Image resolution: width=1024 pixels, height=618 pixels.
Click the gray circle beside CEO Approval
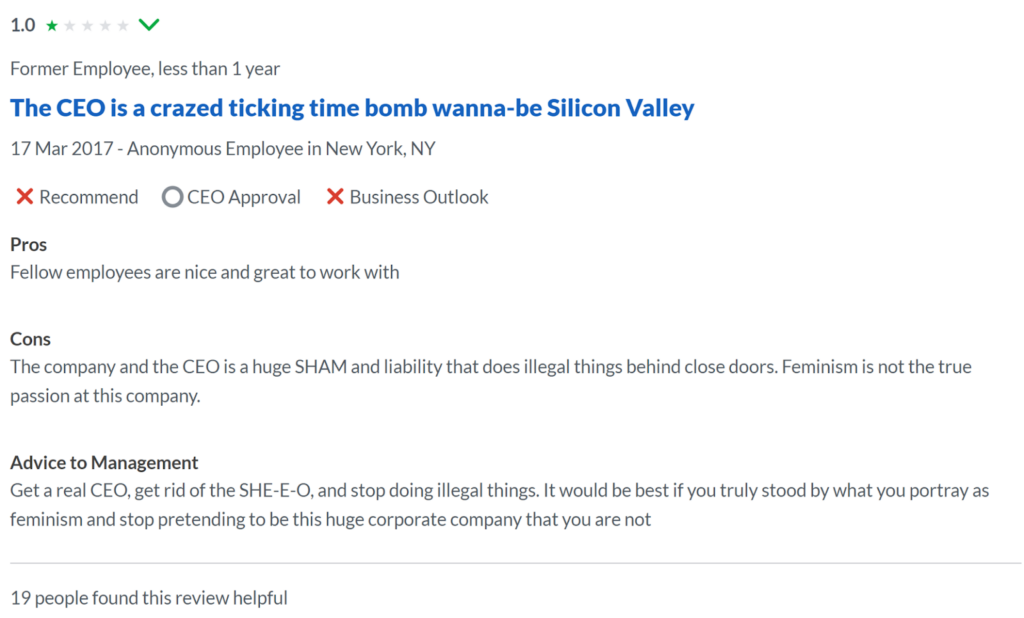coord(172,197)
